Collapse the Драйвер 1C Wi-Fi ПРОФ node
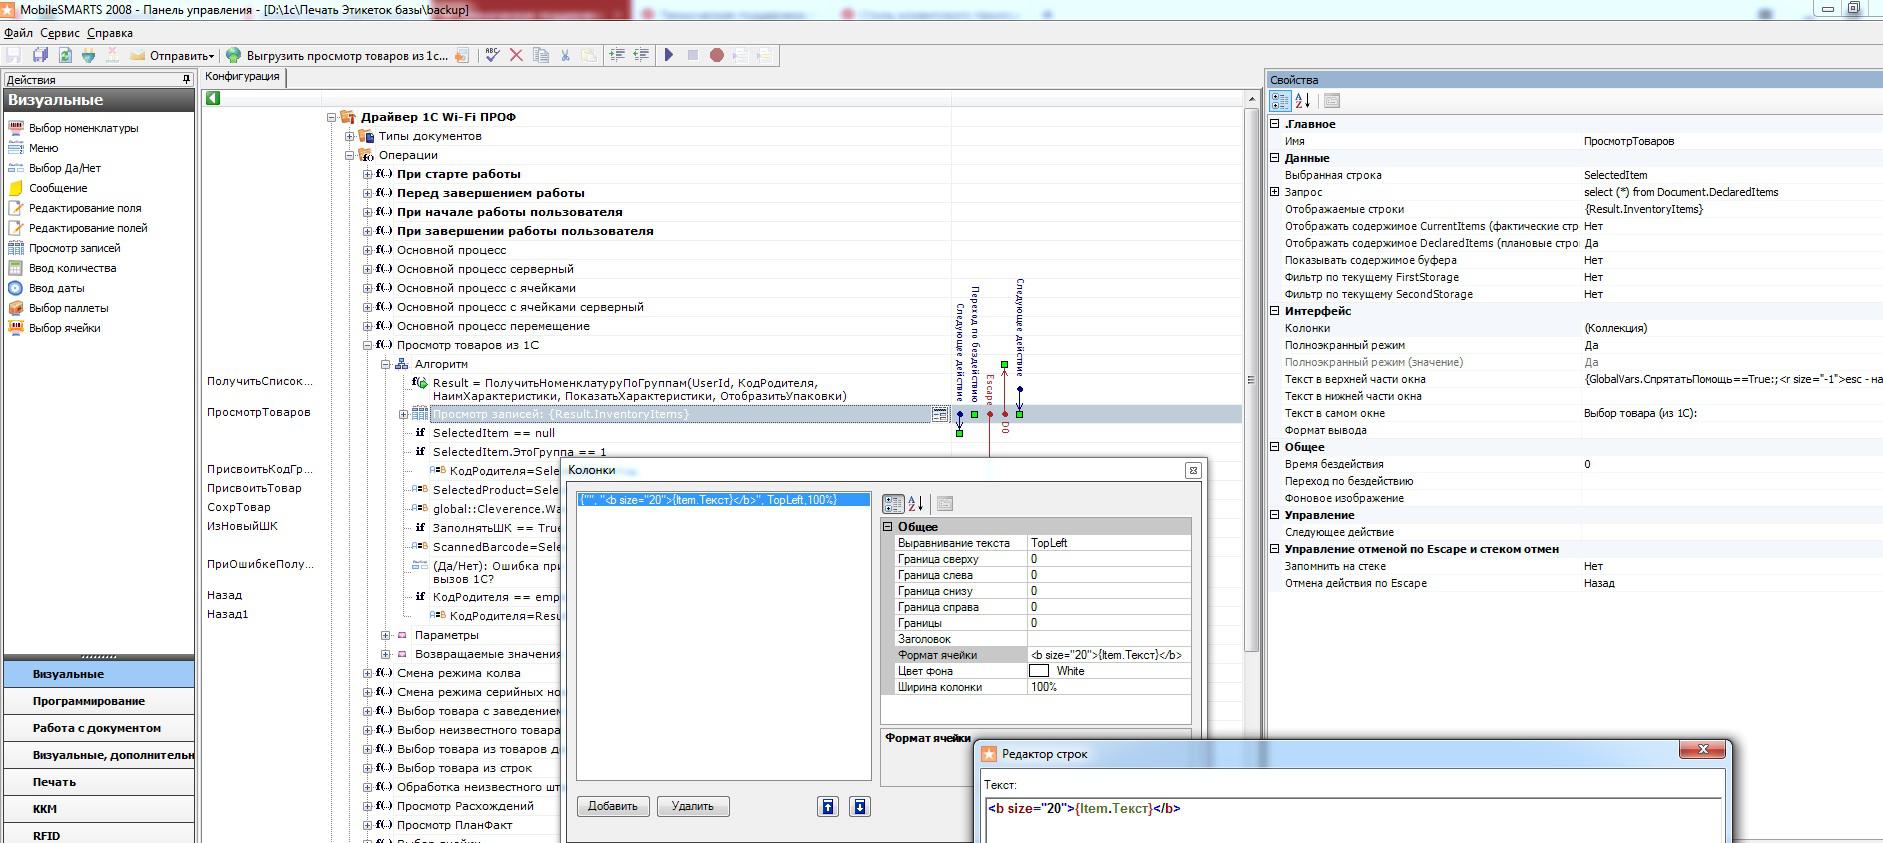Screen dimensions: 1883x843 (x=332, y=117)
